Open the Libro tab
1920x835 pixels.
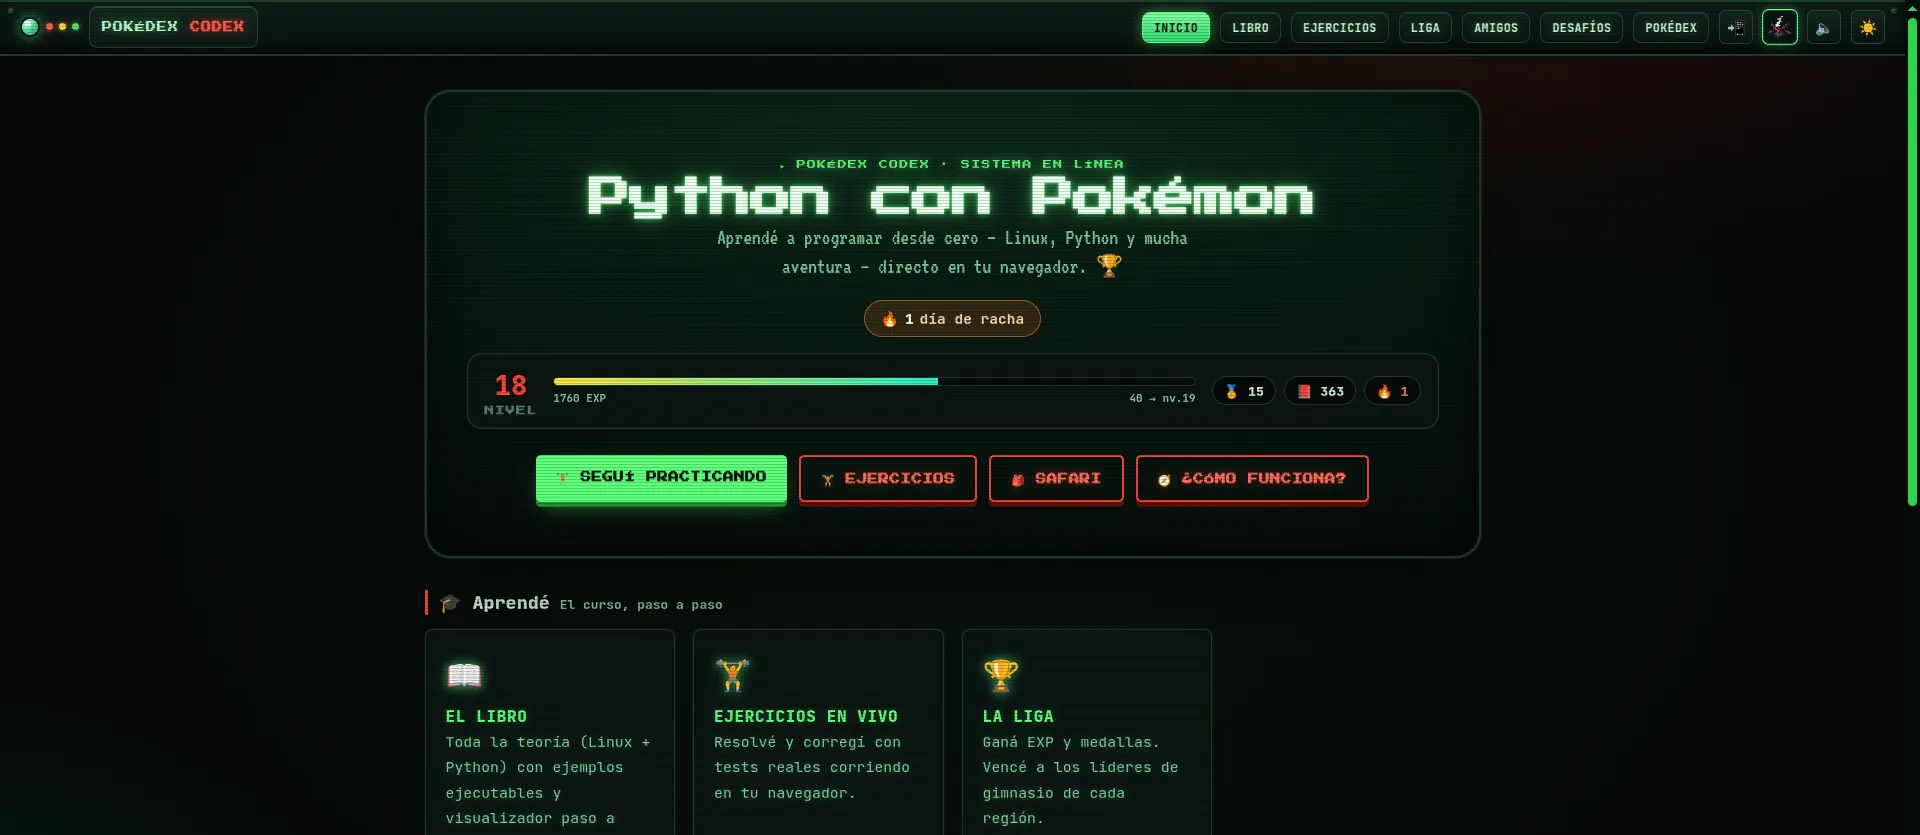tap(1250, 28)
